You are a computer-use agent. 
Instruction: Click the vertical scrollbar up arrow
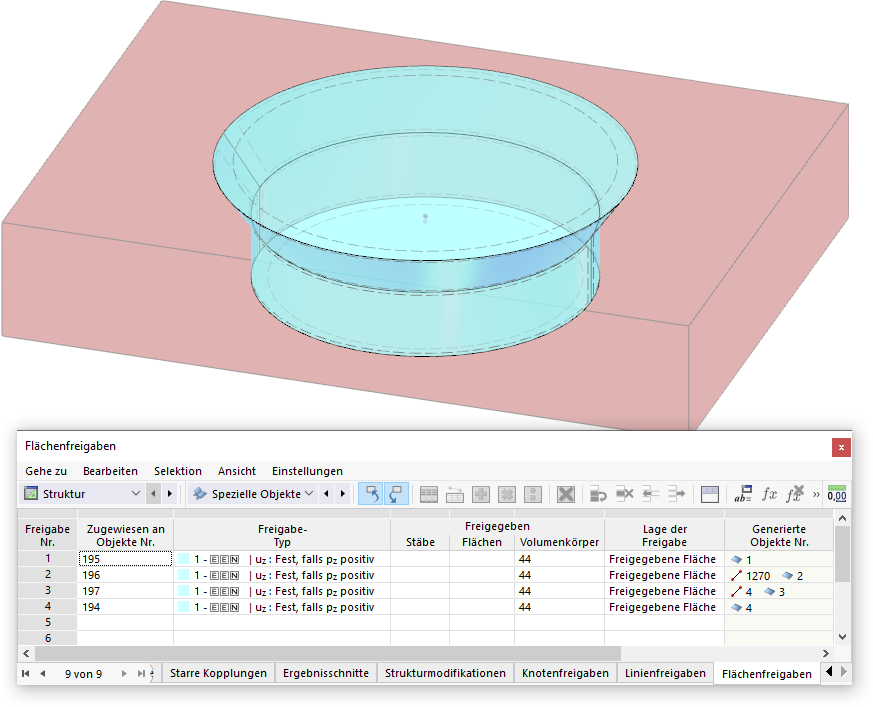842,518
